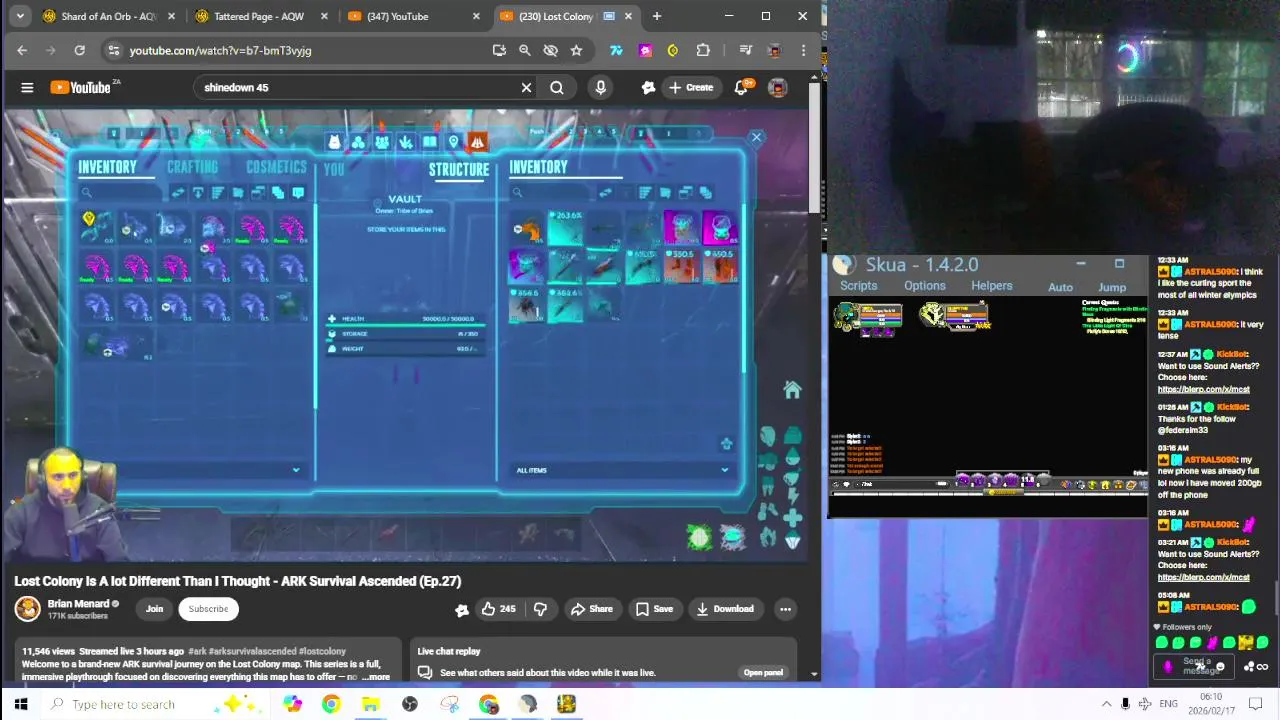This screenshot has width=1280, height=720.
Task: Open blerp.com link in 12:37 AM message
Action: [1204, 389]
